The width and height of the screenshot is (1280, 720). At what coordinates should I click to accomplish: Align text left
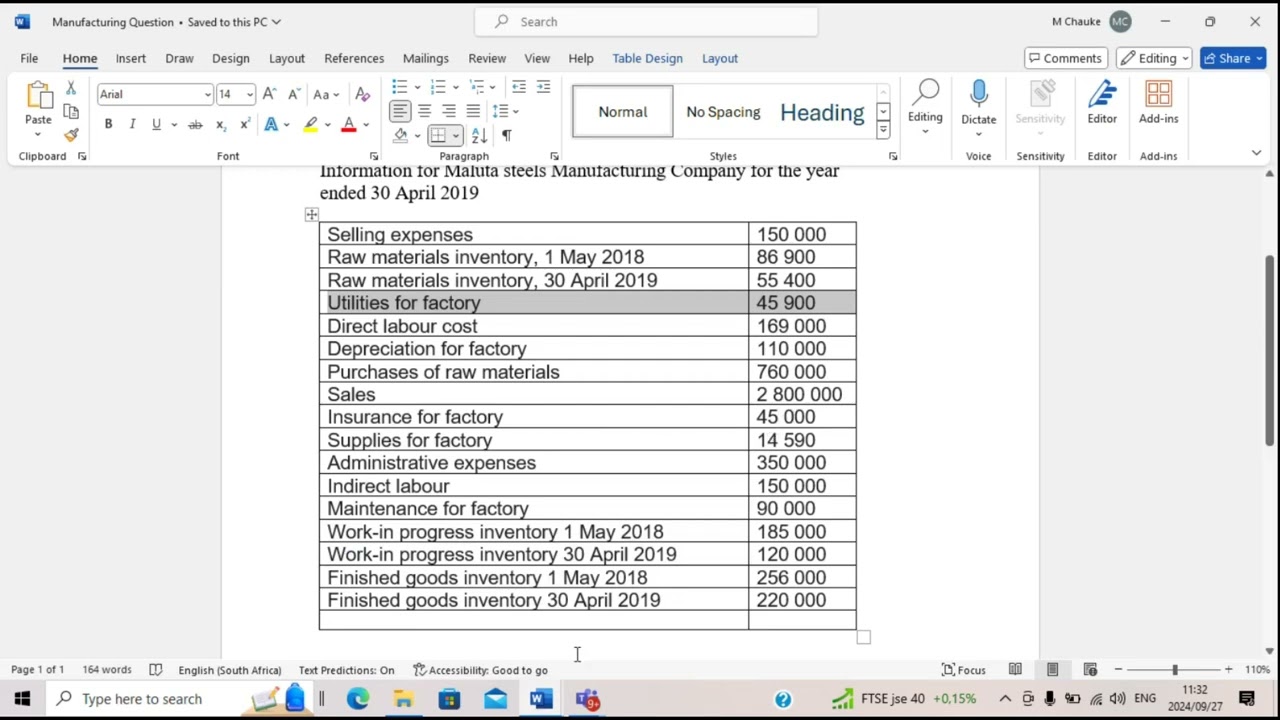(399, 111)
